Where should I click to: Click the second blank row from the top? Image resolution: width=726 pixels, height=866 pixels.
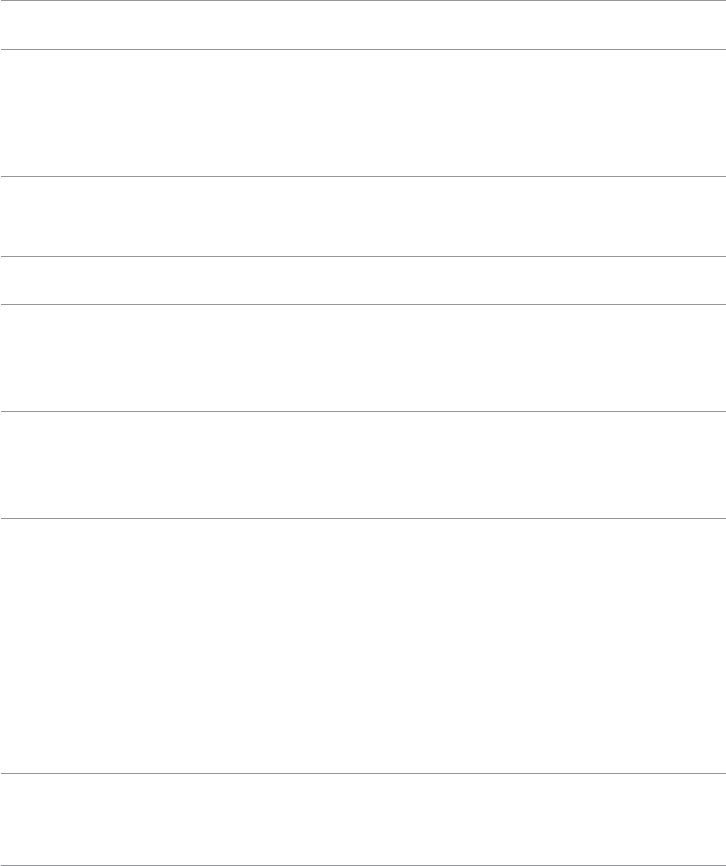363,113
